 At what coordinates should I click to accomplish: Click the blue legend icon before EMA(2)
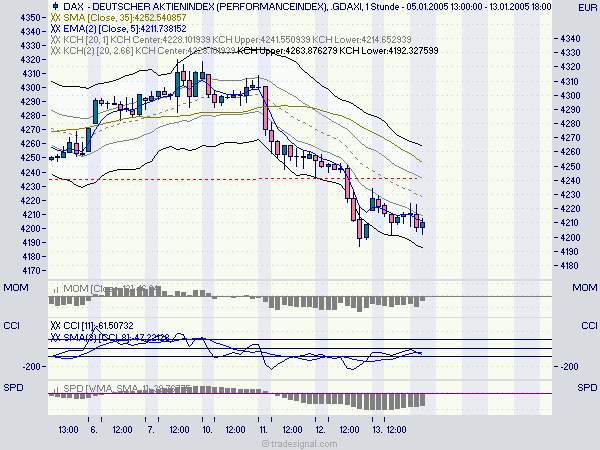[55, 29]
